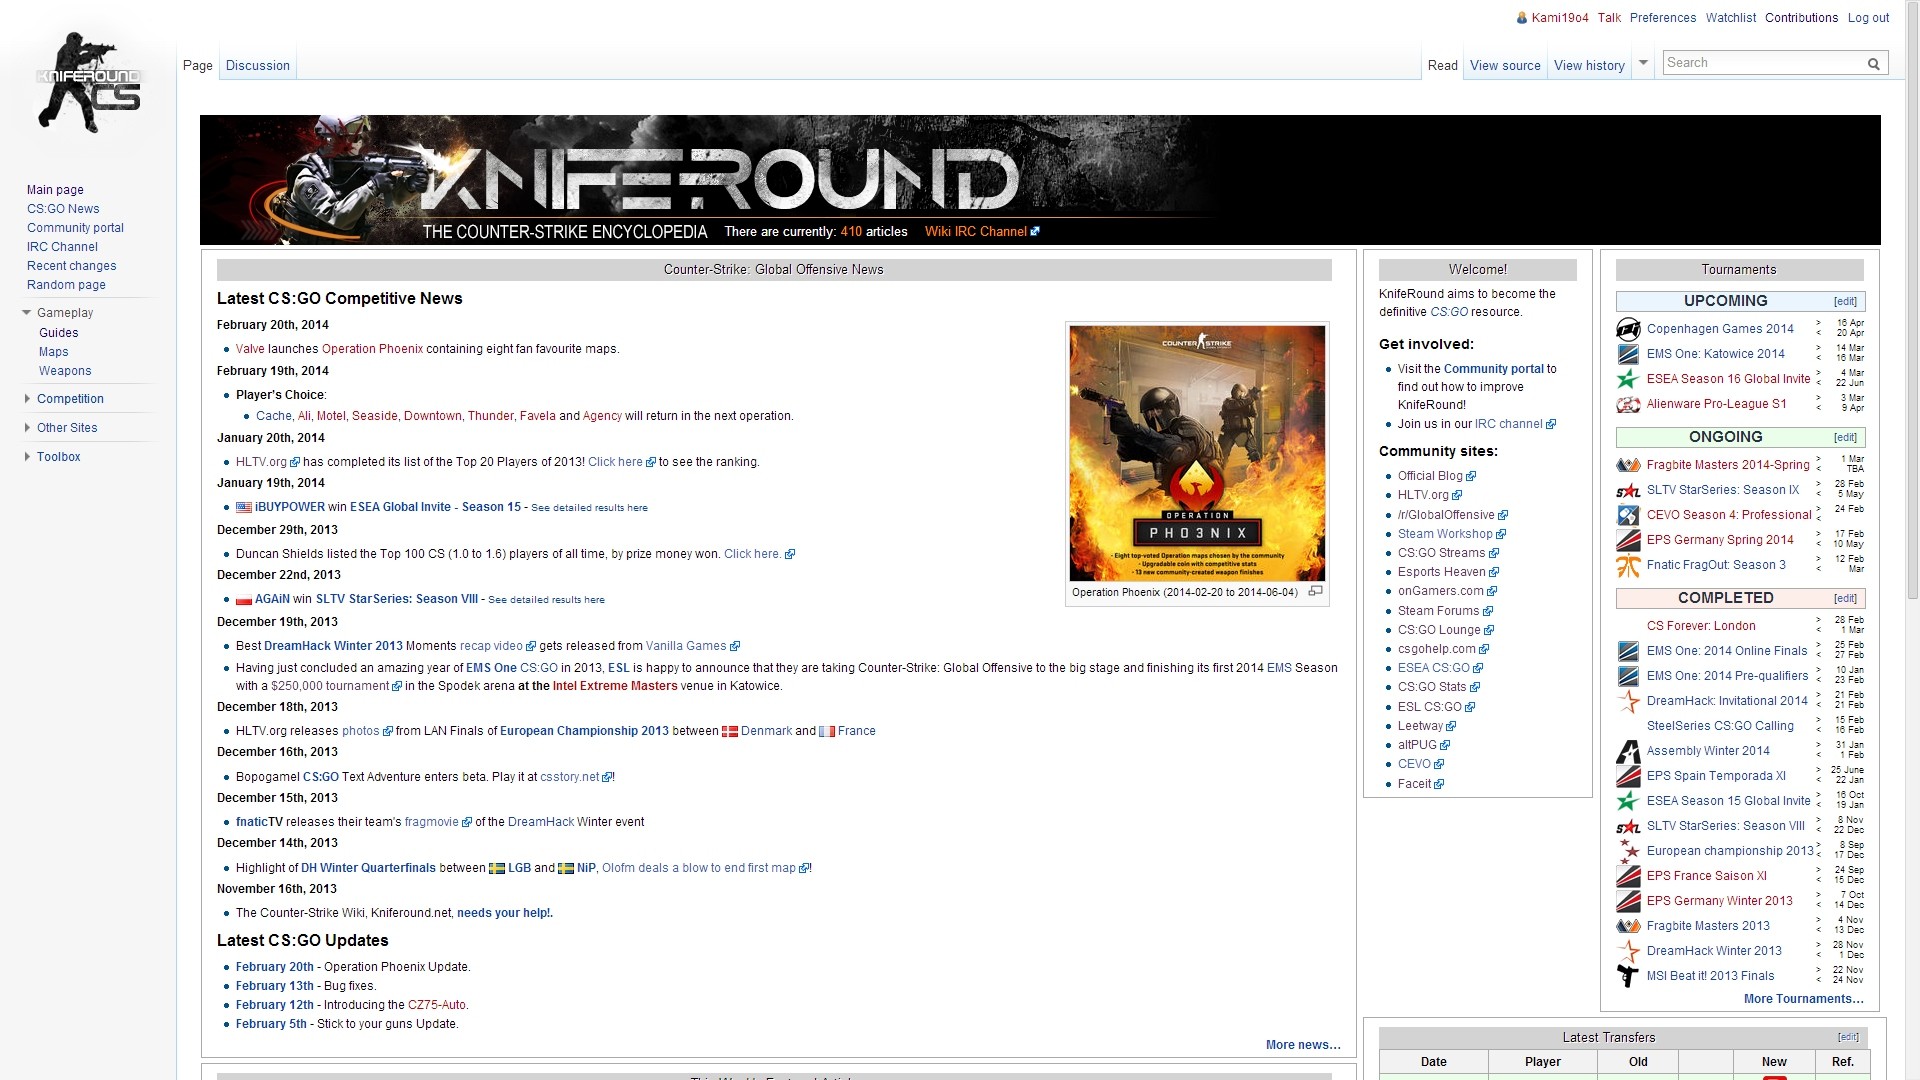Click the EMS One: Katowice 2014 icon

coord(1628,354)
